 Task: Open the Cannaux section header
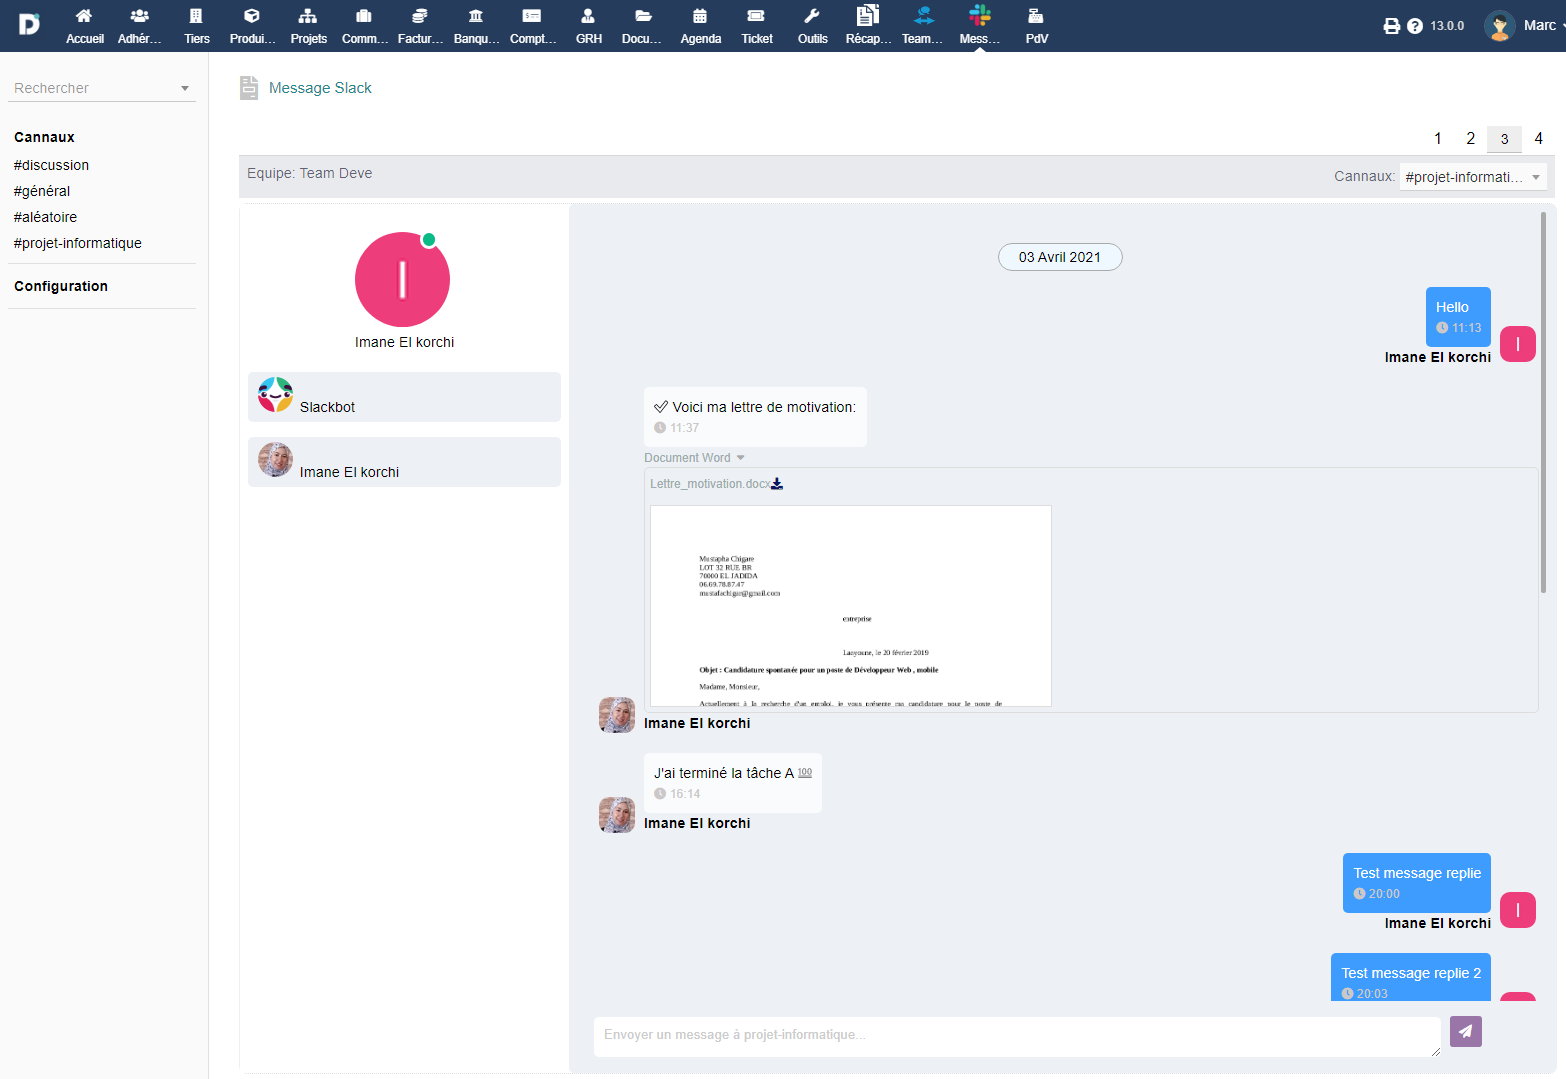click(x=44, y=137)
